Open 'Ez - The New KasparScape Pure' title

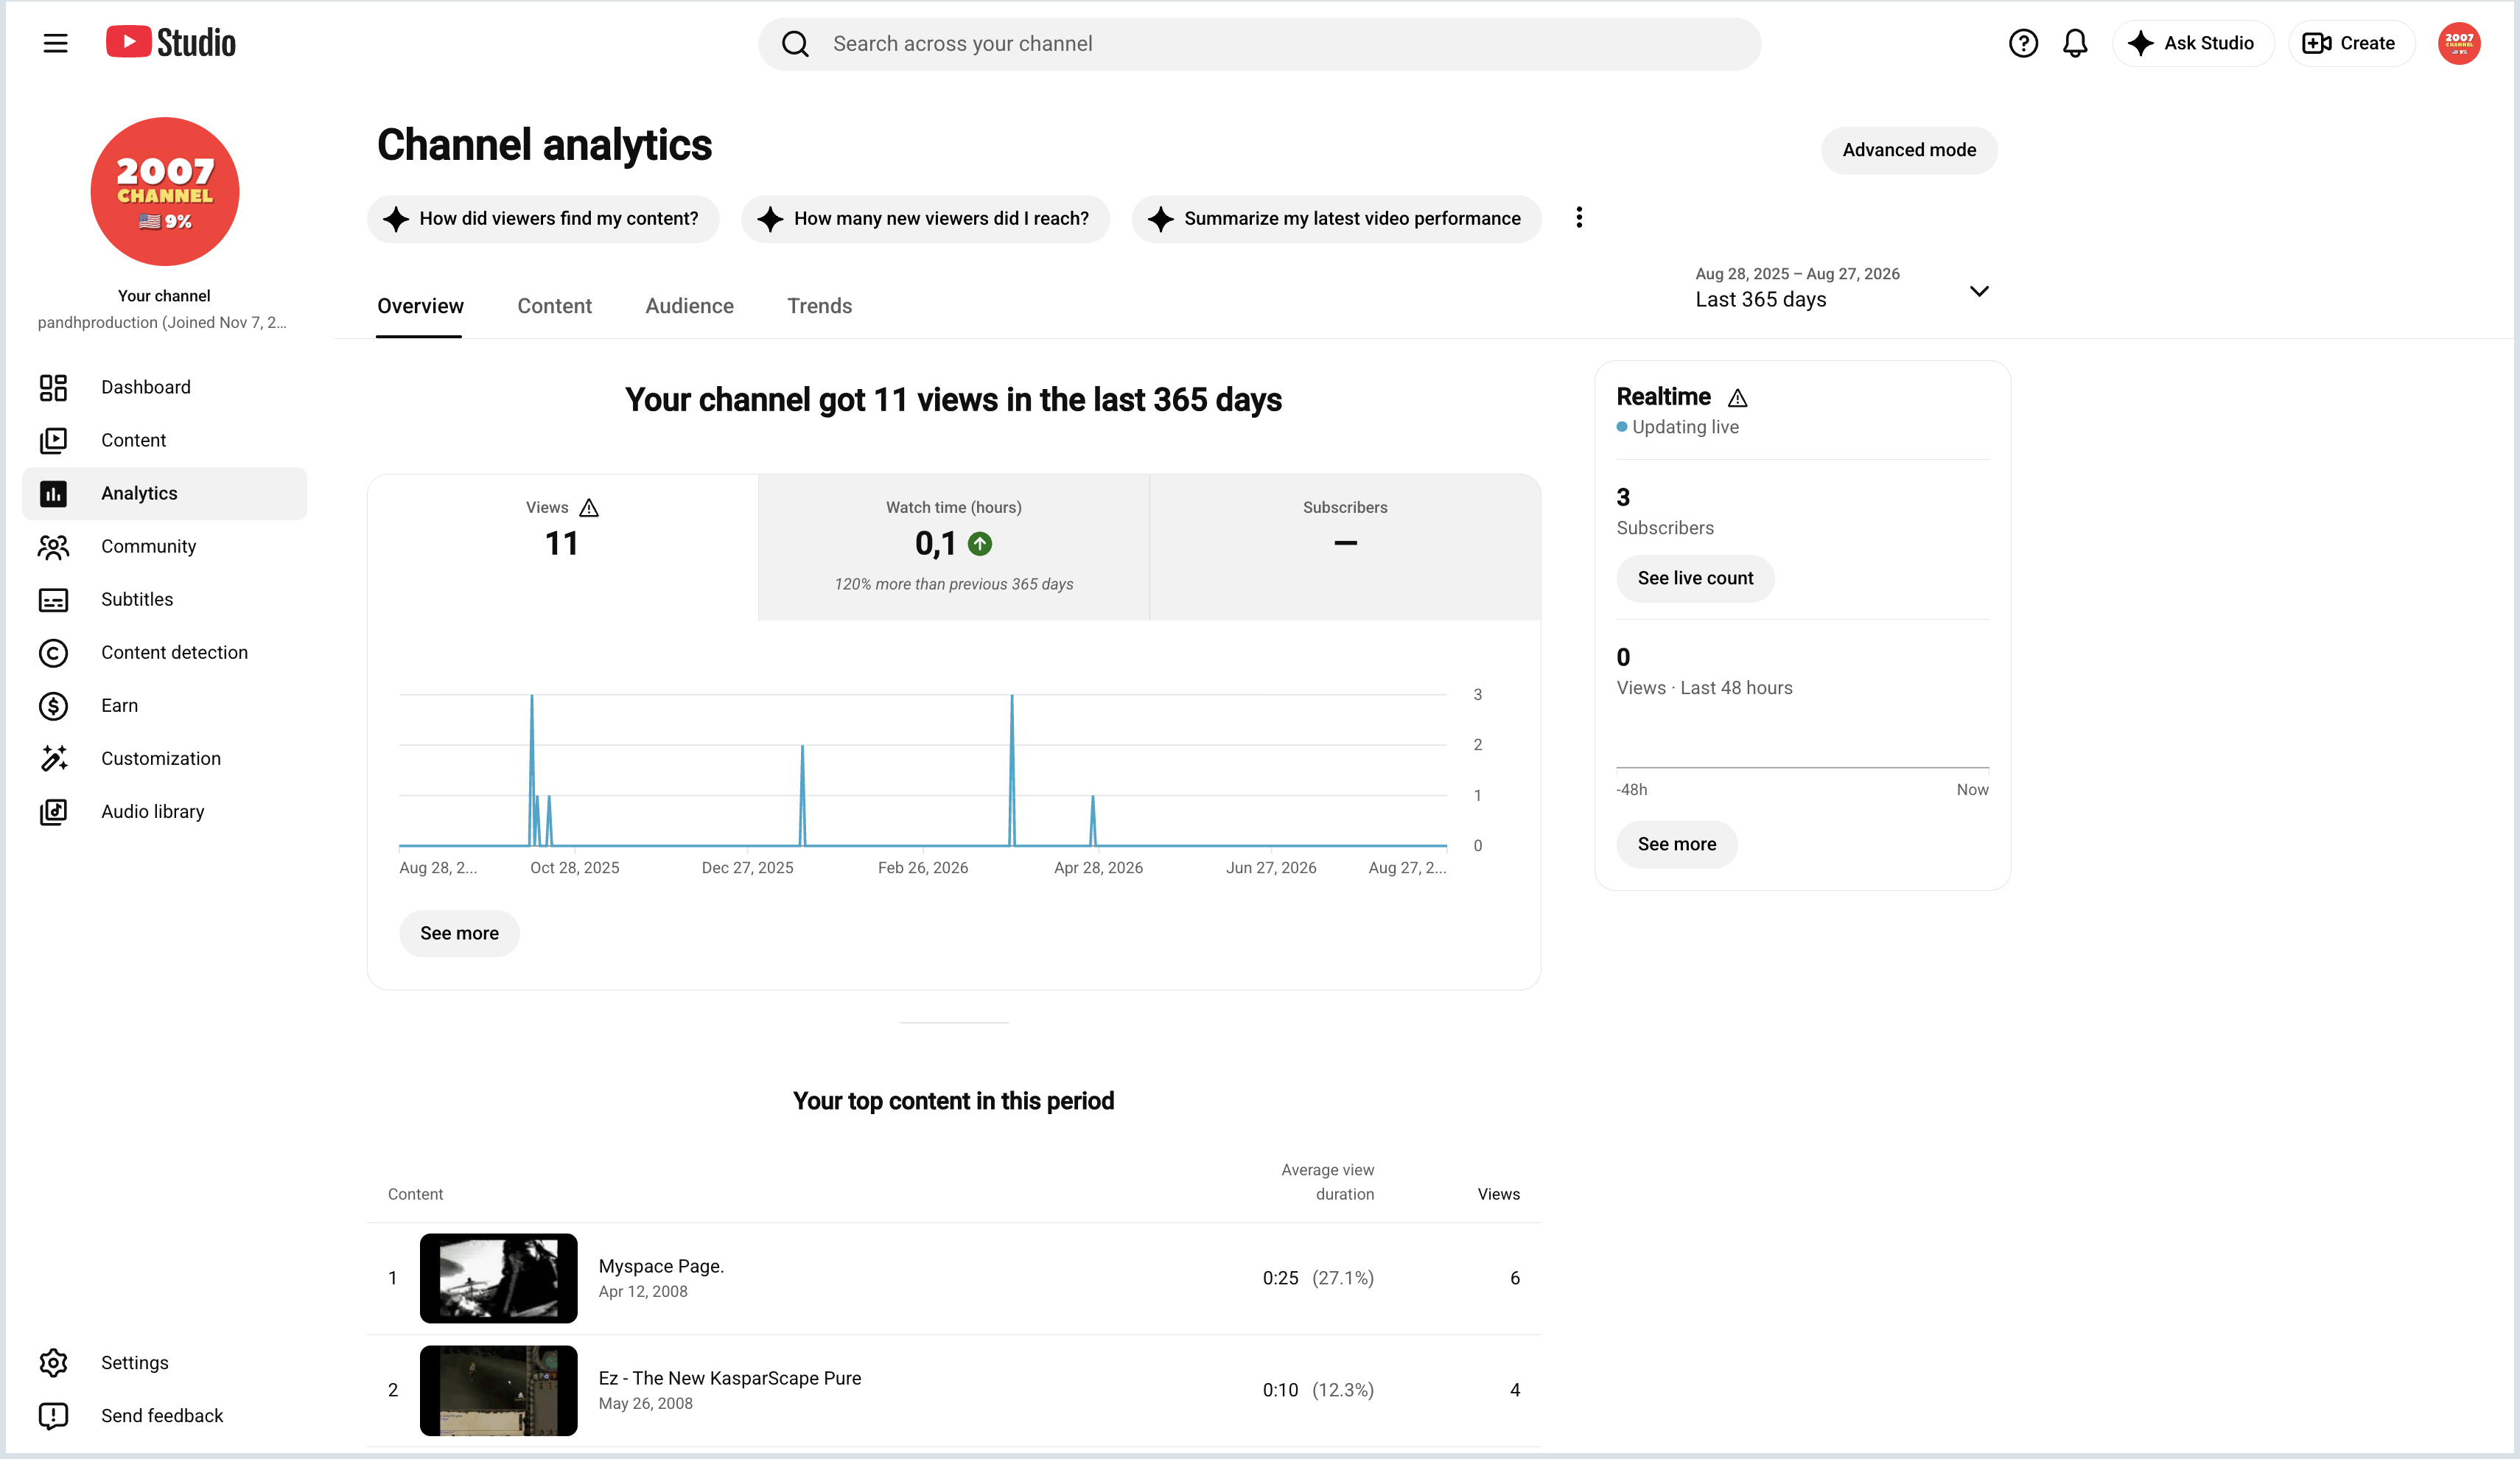tap(730, 1378)
